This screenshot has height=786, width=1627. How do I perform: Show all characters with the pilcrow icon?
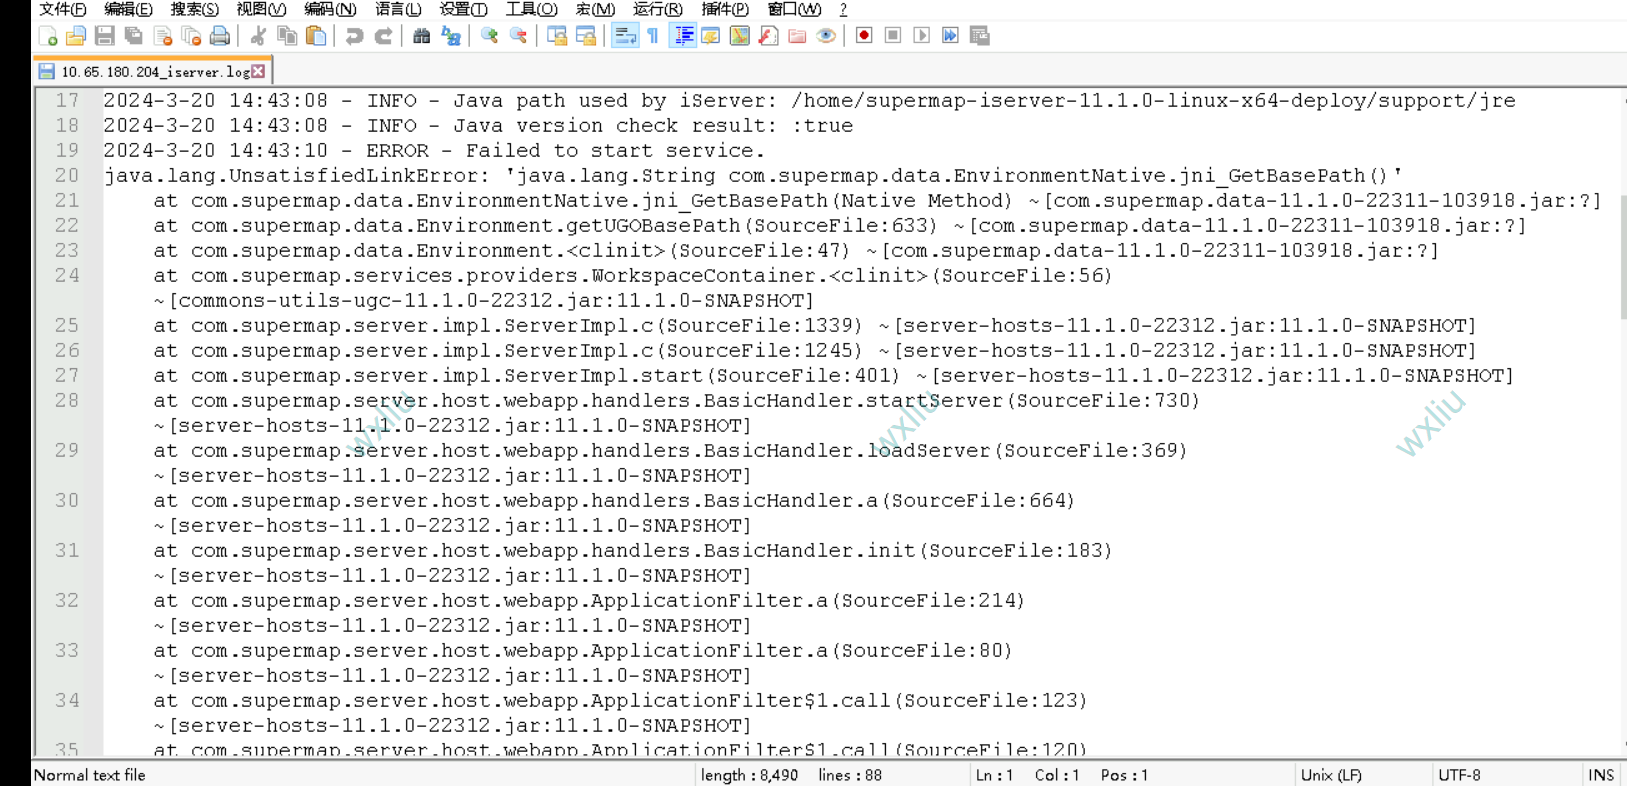653,36
